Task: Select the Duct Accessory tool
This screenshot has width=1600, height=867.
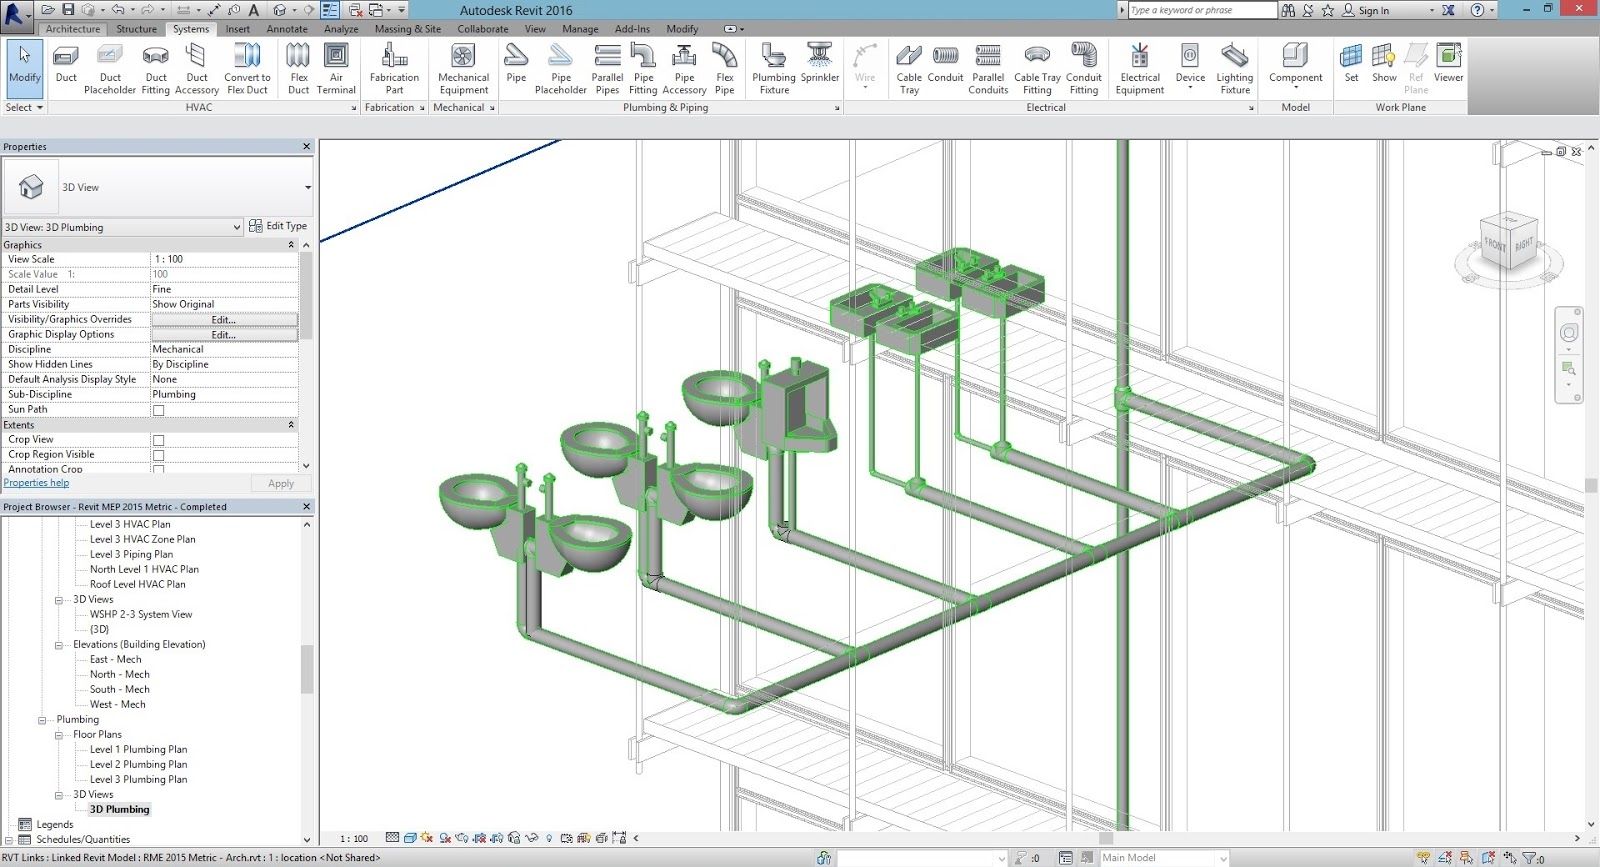Action: [197, 68]
